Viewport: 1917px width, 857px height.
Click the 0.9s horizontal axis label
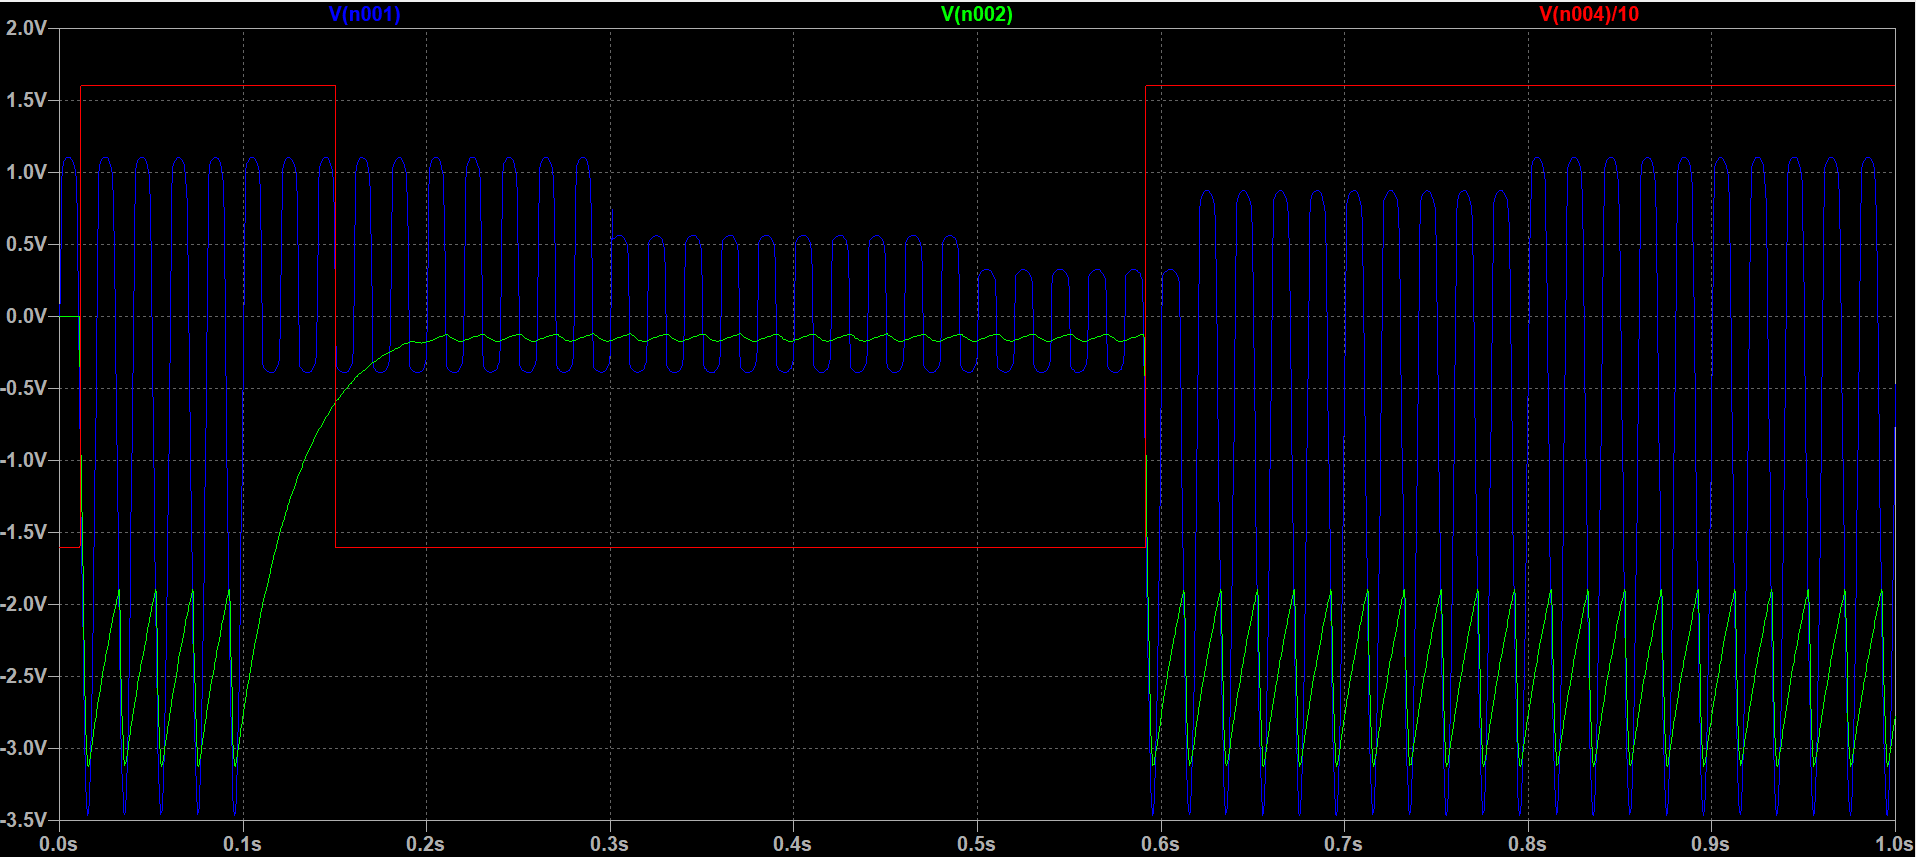(1710, 844)
